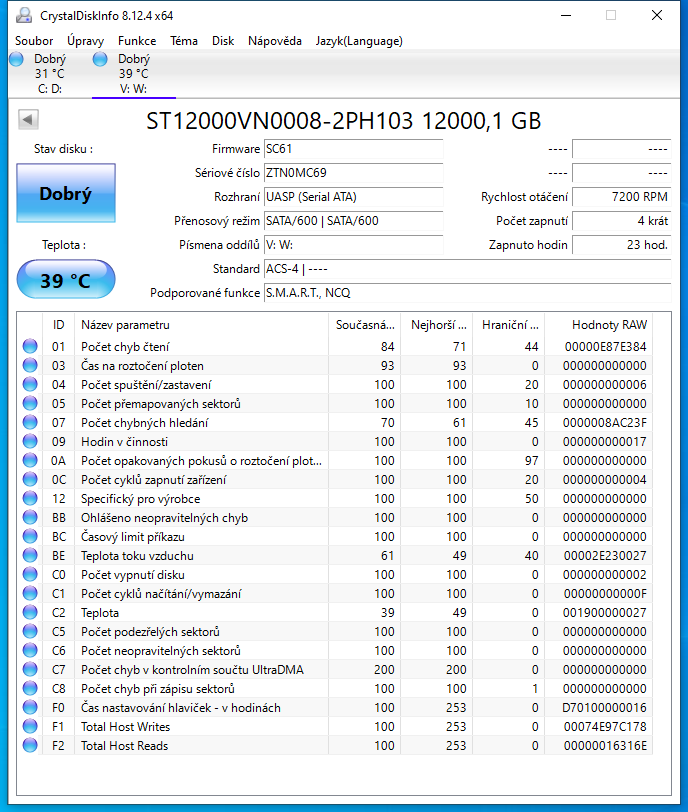The image size is (688, 812).
Task: Open the Jazyk(Language) menu
Action: [x=359, y=41]
